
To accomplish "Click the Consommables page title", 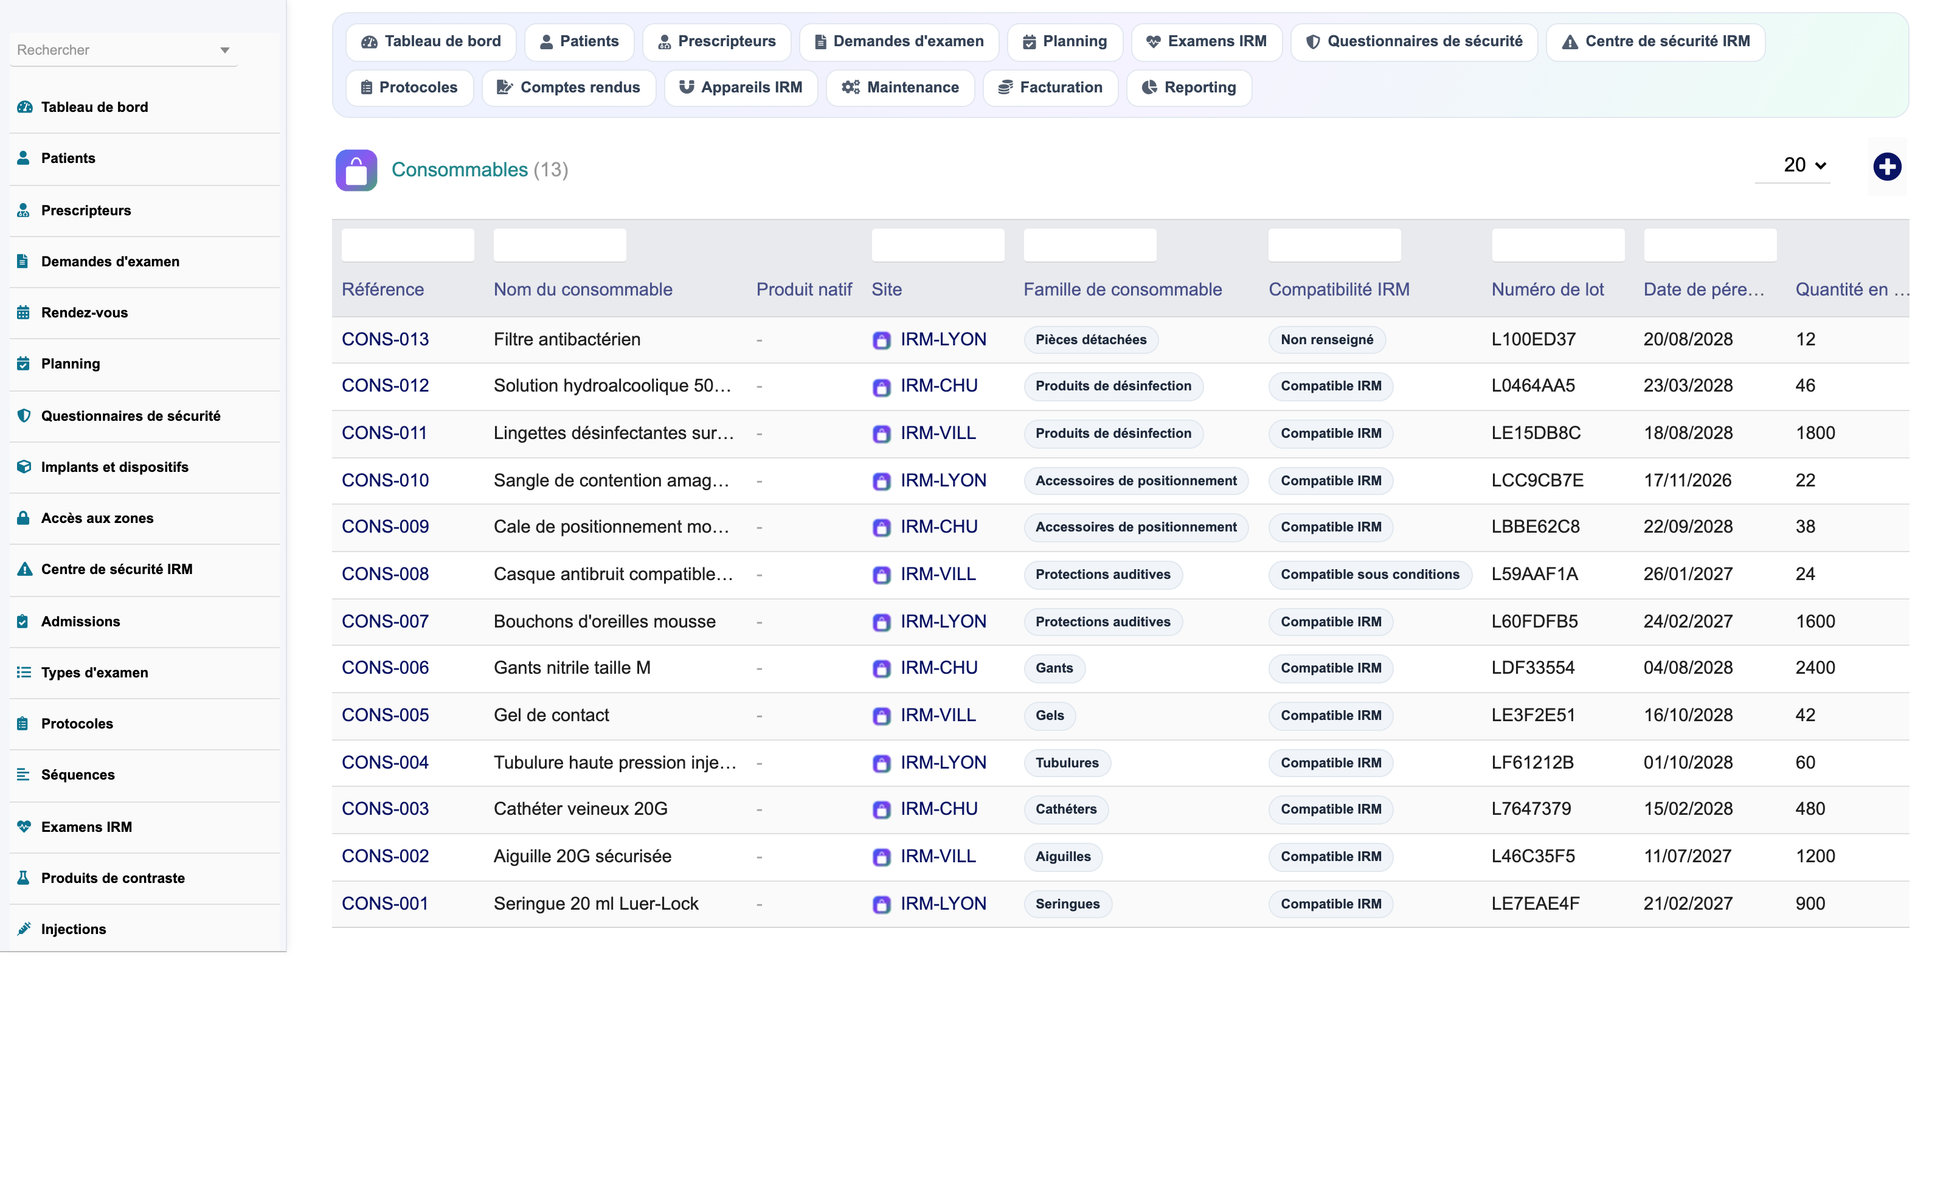I will tap(459, 170).
